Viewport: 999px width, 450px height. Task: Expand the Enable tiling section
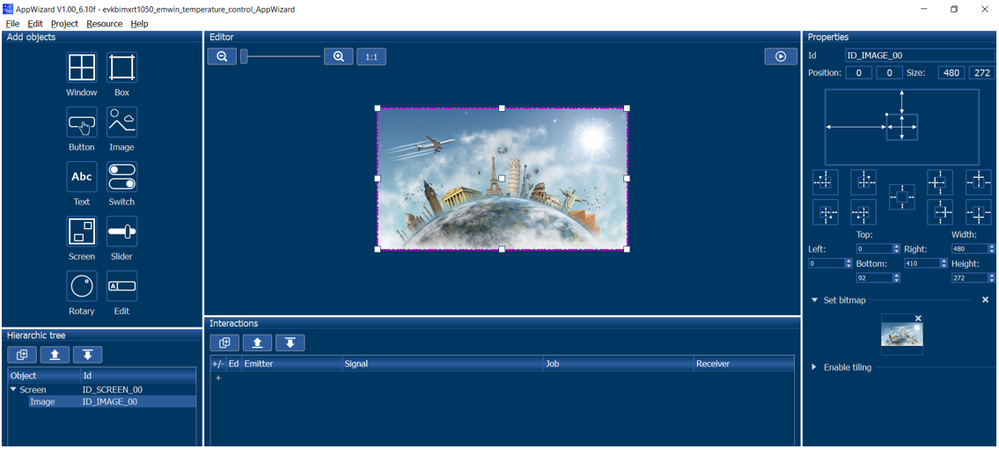(x=814, y=367)
